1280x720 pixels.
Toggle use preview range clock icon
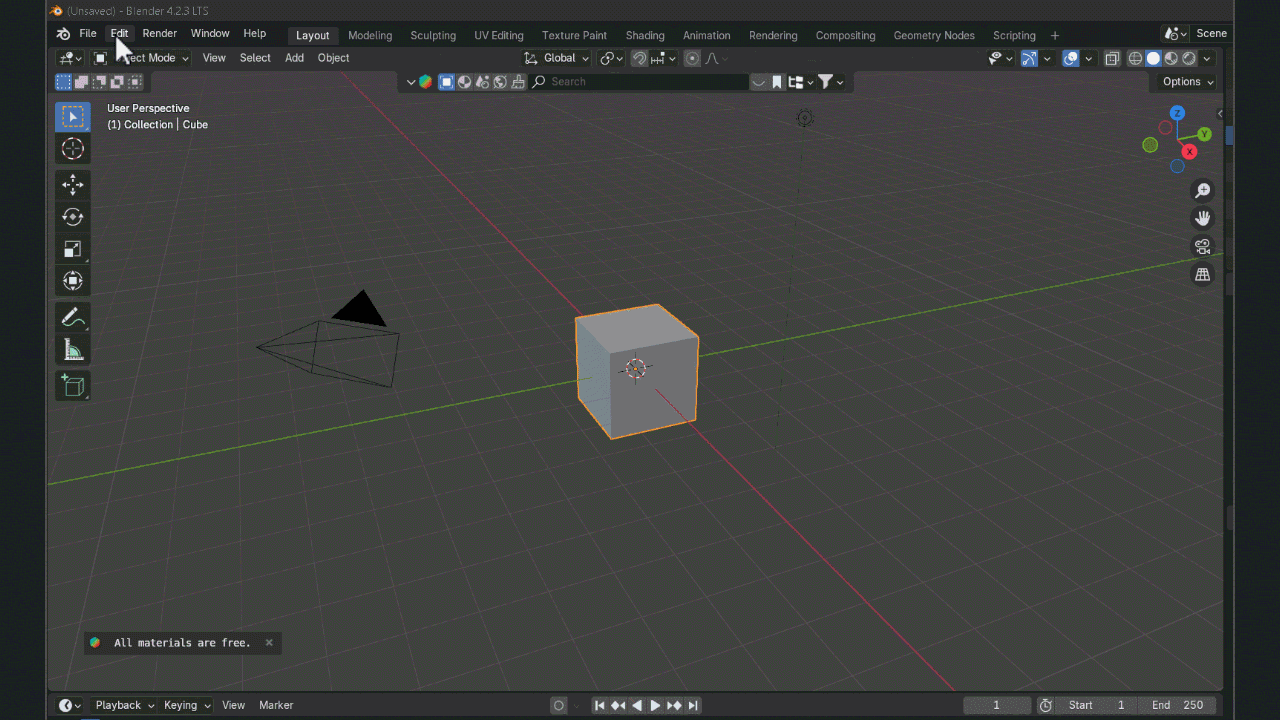[1046, 705]
